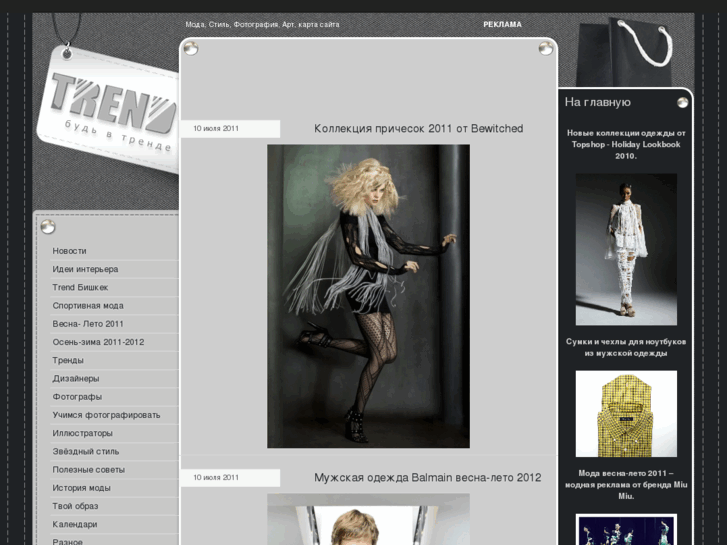Click the blonde hairstyle model photo
Viewport: 727px width, 545px height.
click(x=368, y=296)
